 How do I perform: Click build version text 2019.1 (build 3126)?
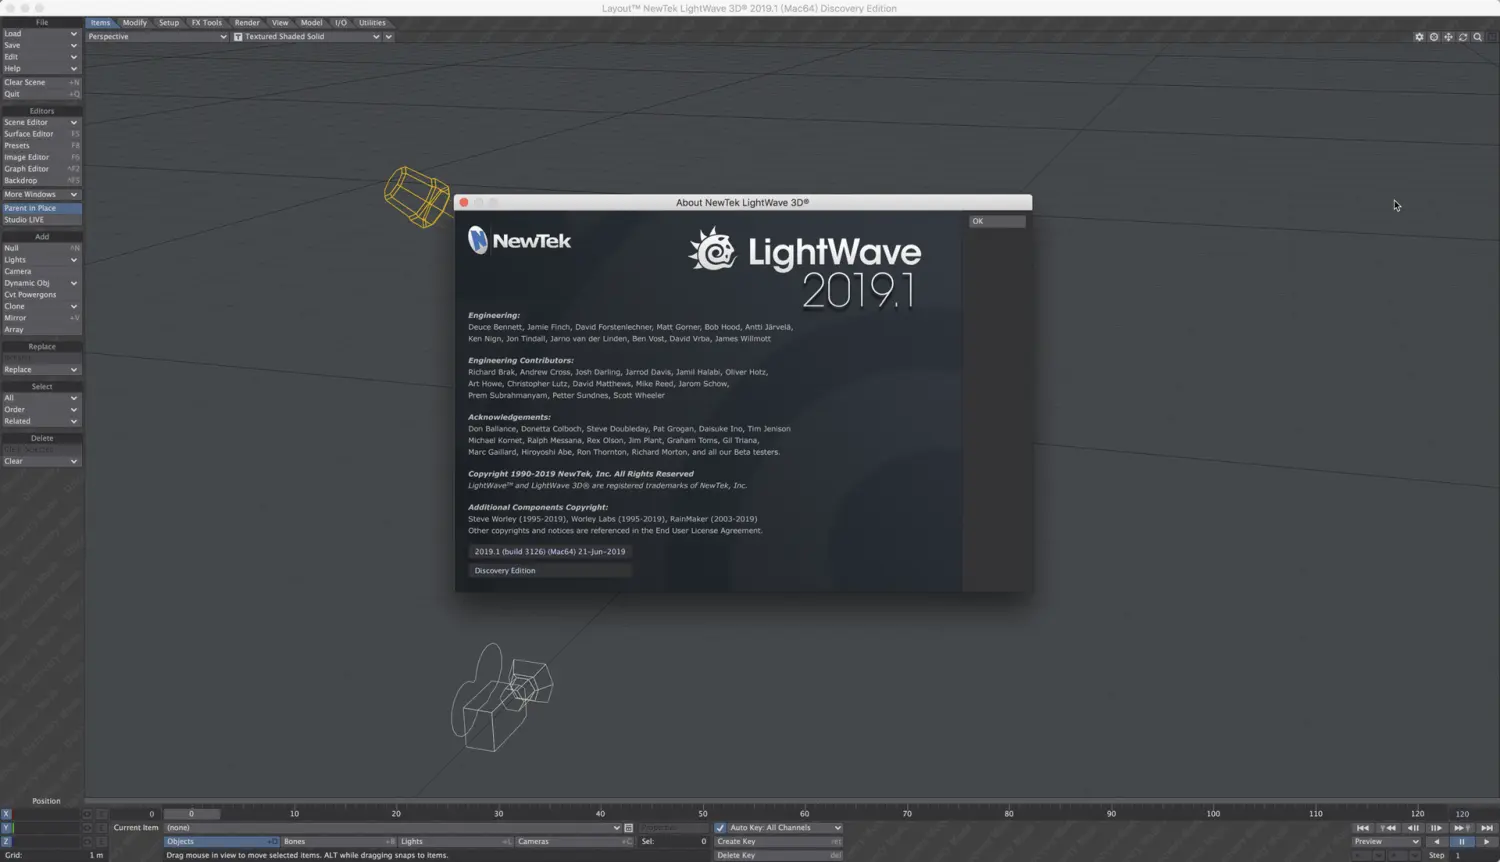[x=550, y=551]
